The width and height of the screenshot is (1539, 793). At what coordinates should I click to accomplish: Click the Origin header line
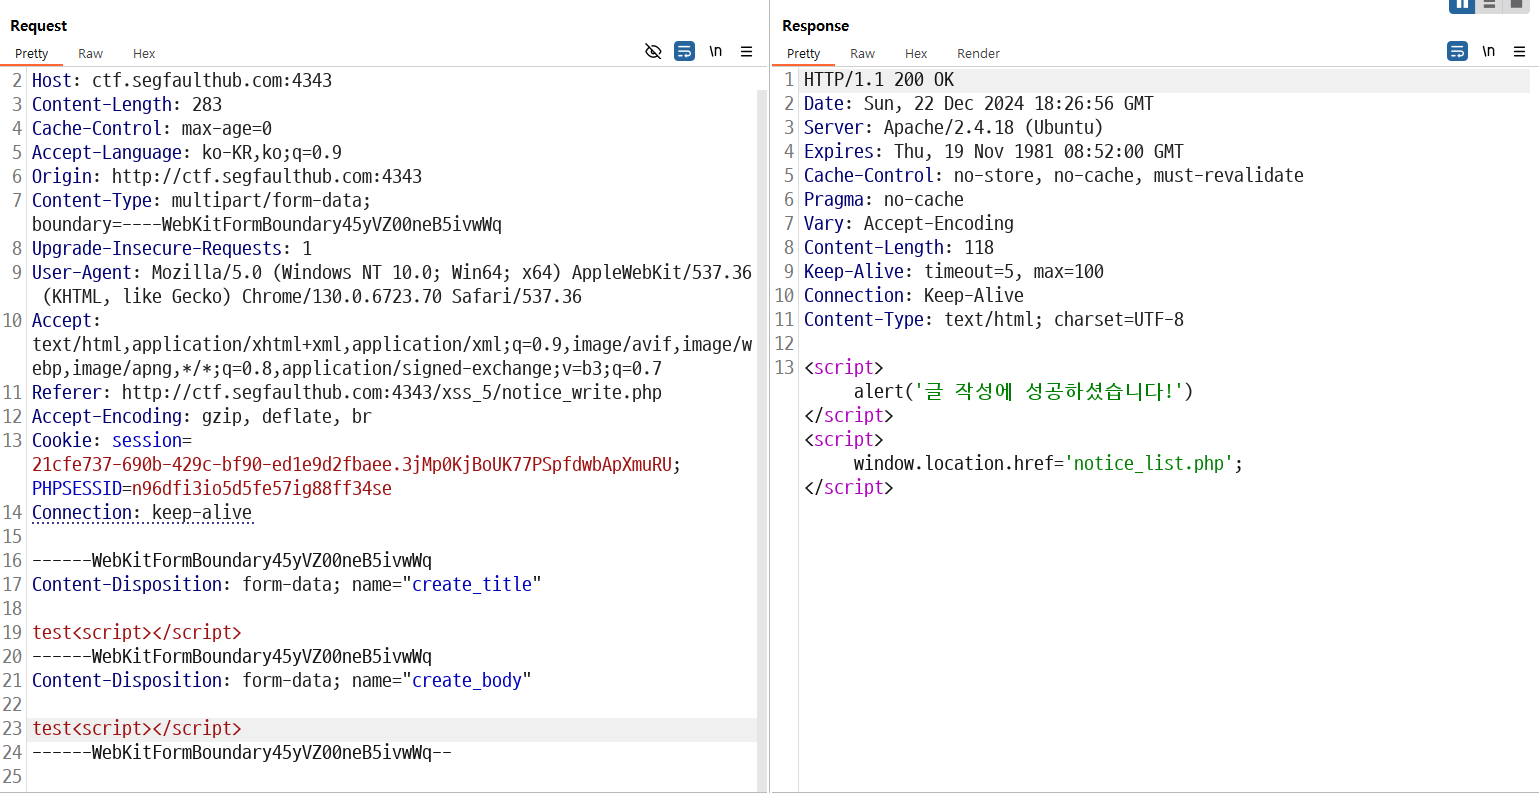tap(227, 176)
